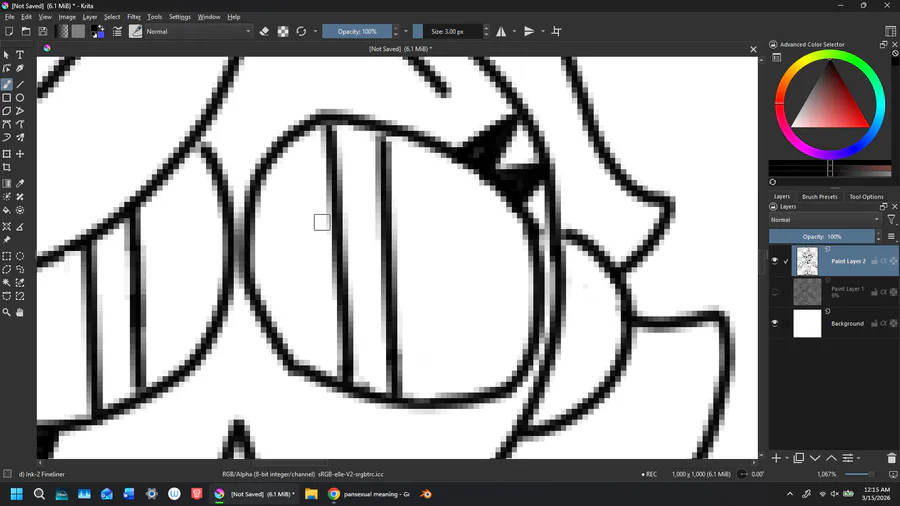The image size is (900, 506).
Task: Select the Calligraphy tool
Action: pos(20,68)
